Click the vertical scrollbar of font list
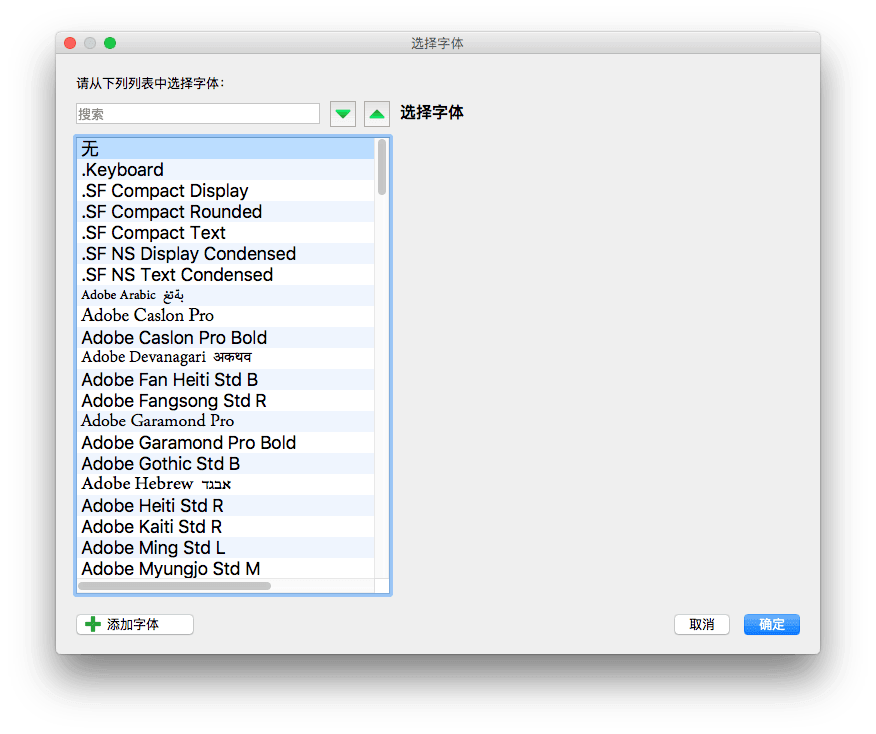Viewport: 876px width, 734px height. coord(382,167)
